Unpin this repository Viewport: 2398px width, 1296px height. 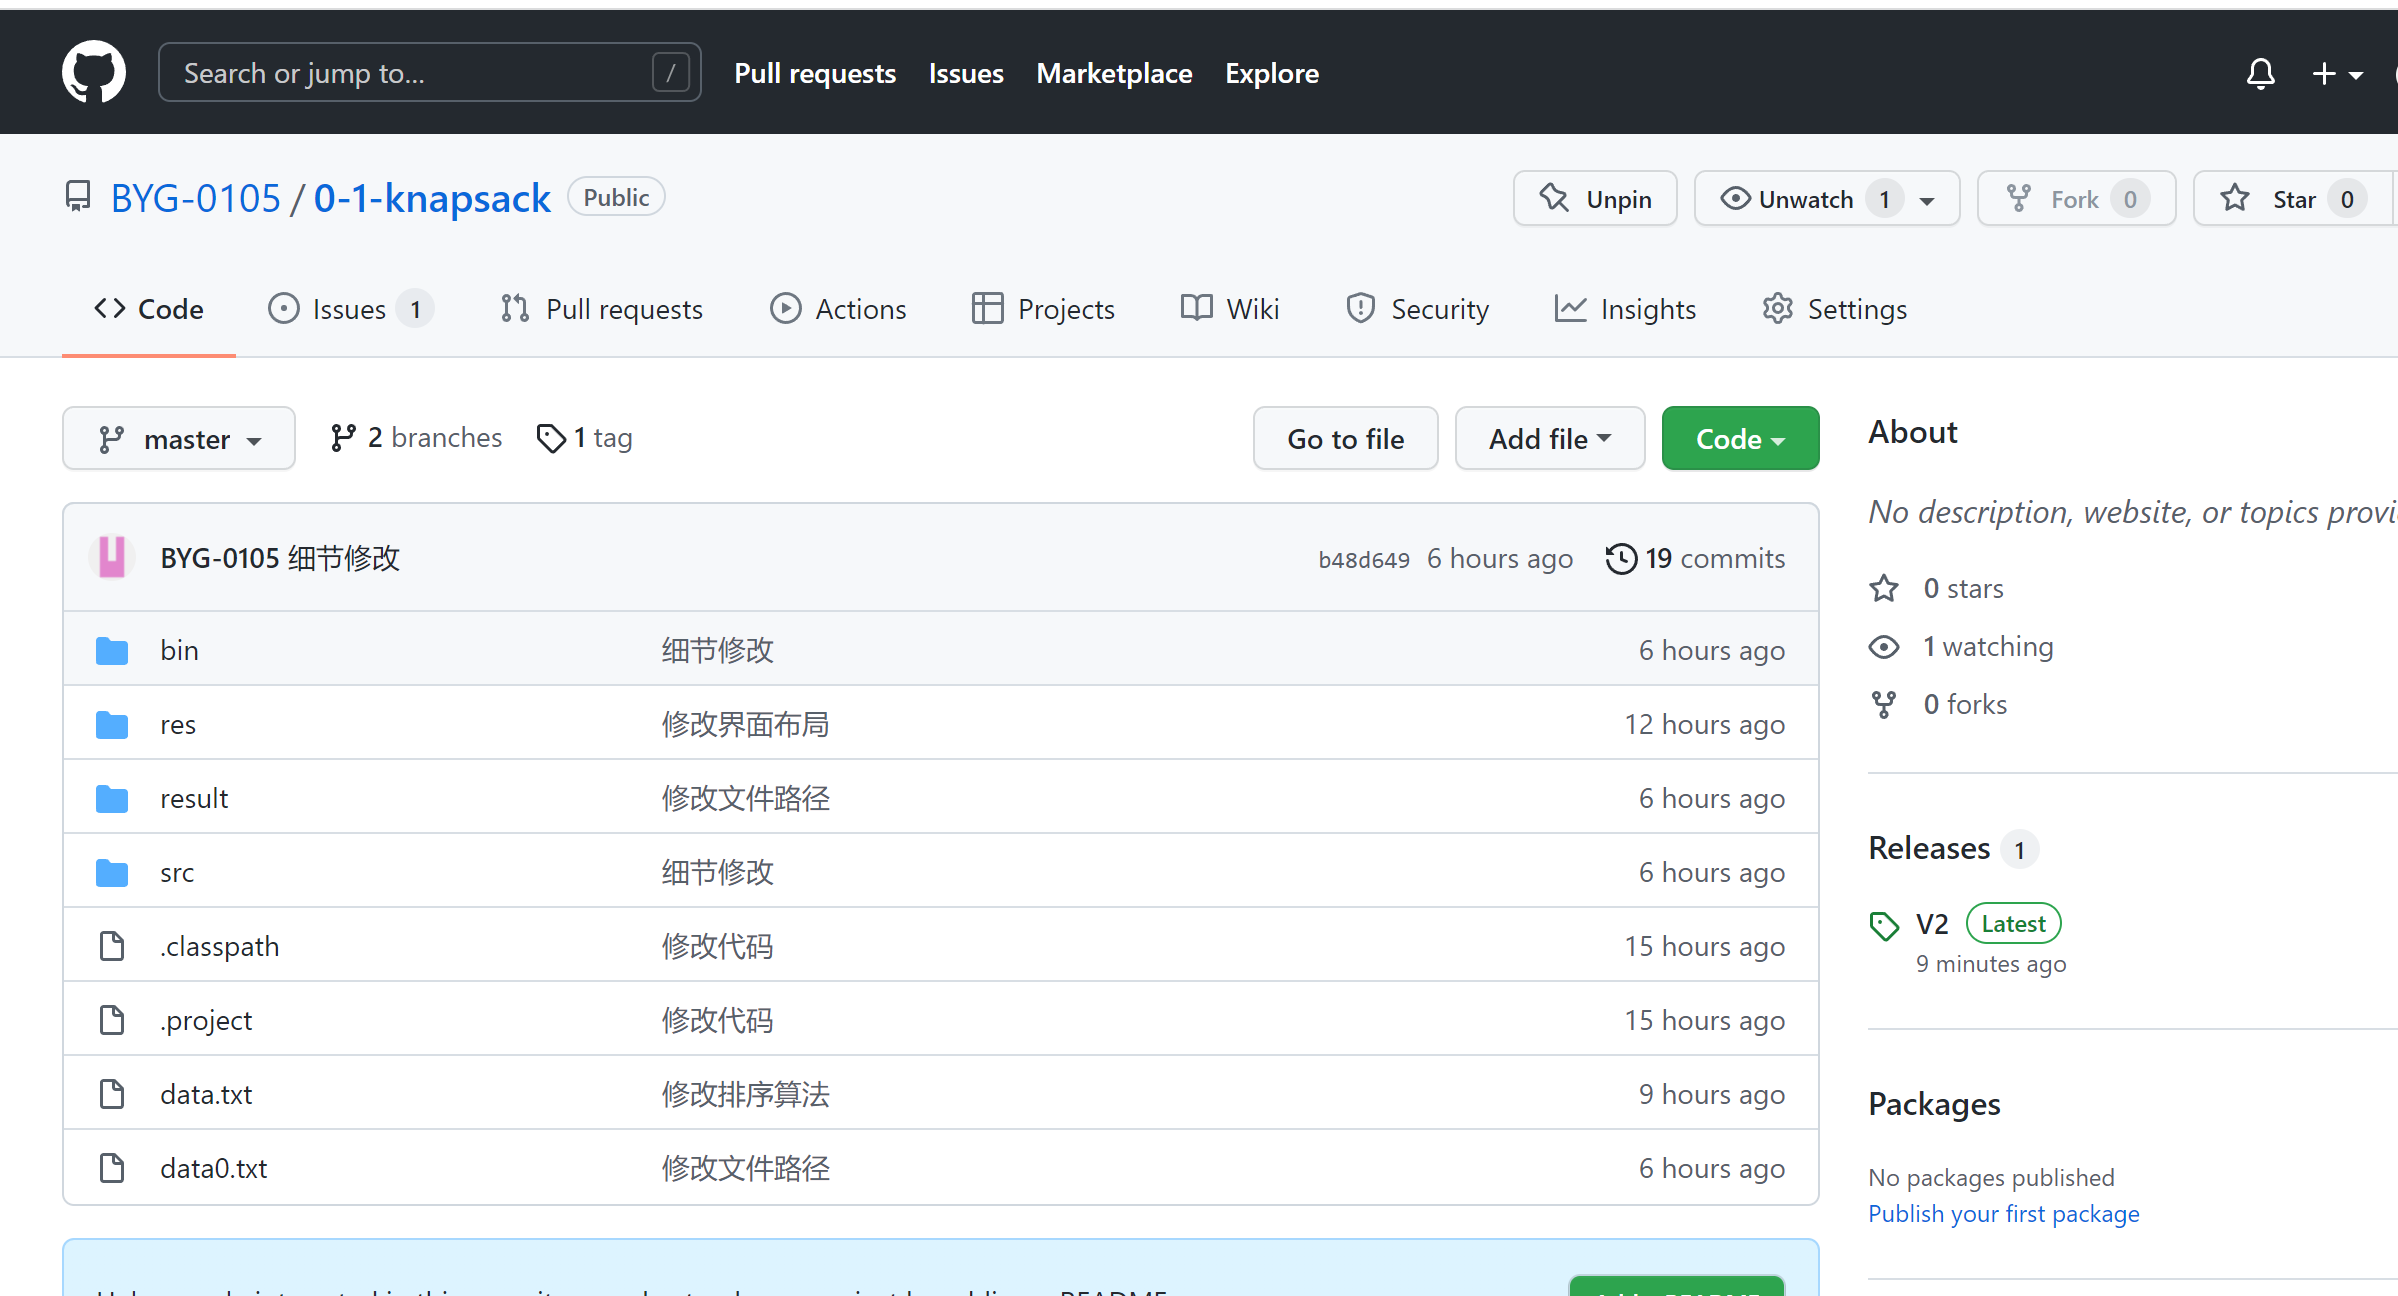pos(1595,199)
